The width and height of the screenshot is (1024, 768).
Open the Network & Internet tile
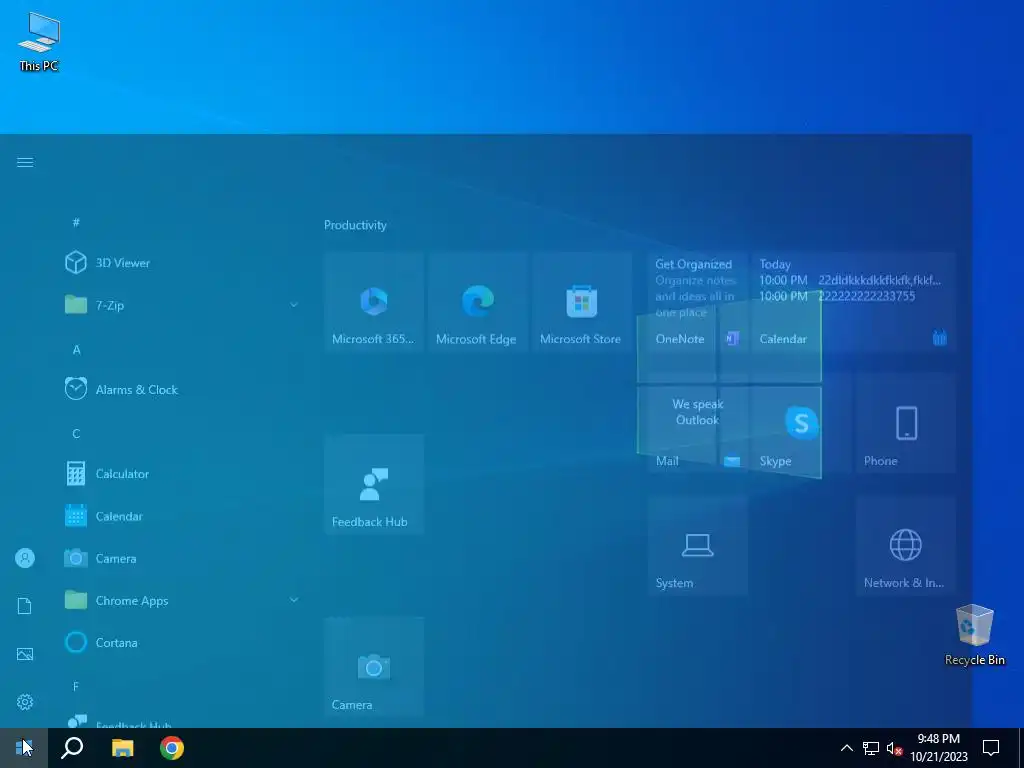[906, 546]
